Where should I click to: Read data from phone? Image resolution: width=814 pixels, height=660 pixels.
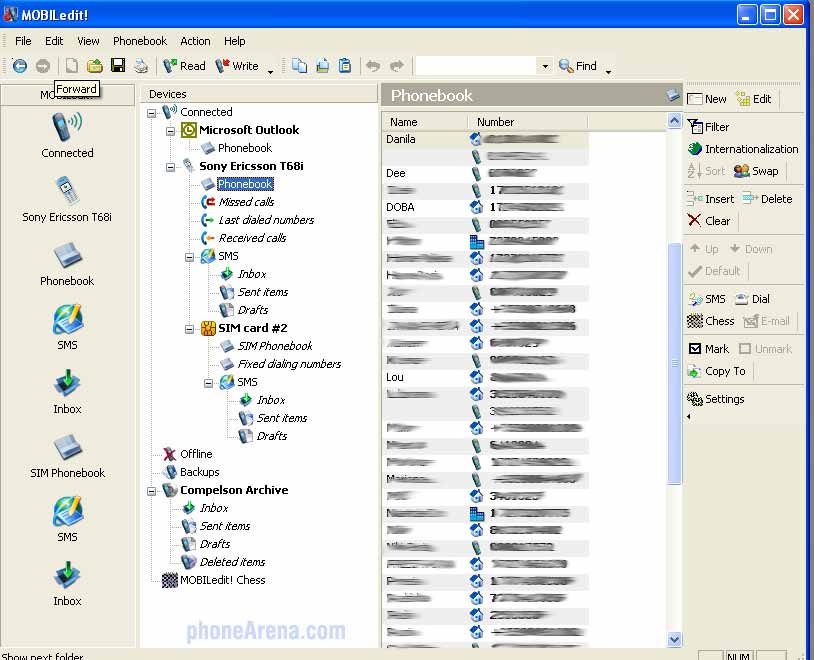(x=184, y=66)
